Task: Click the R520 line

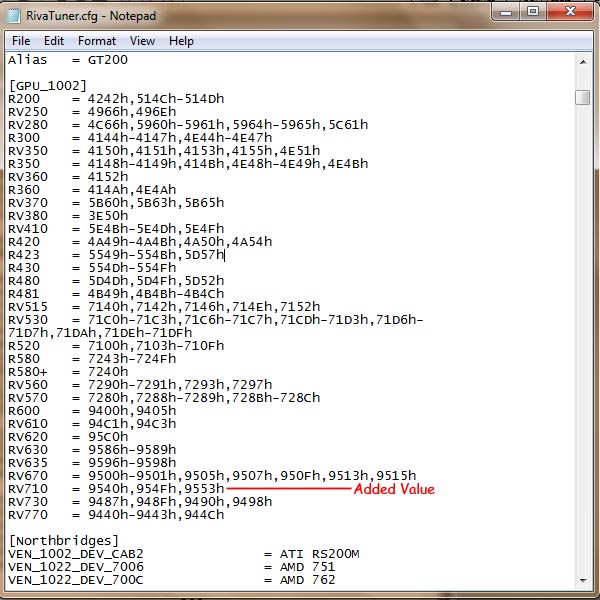Action: (116, 346)
